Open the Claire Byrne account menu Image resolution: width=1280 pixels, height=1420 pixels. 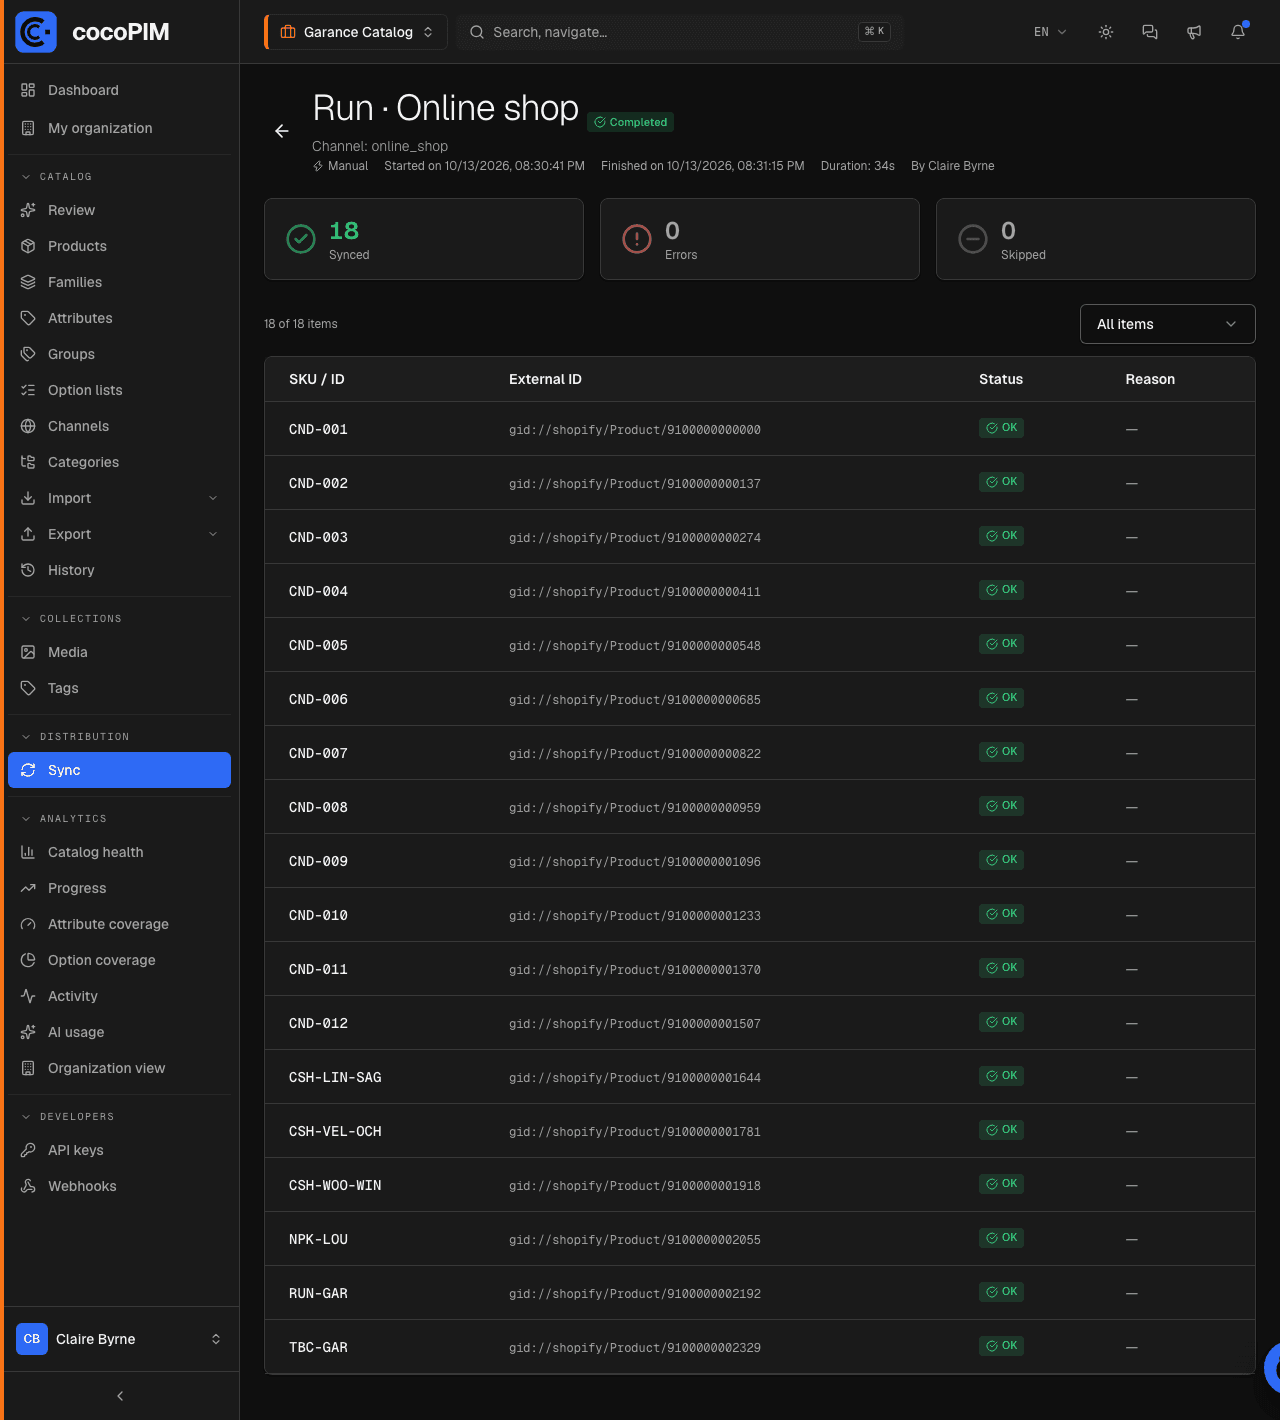119,1339
